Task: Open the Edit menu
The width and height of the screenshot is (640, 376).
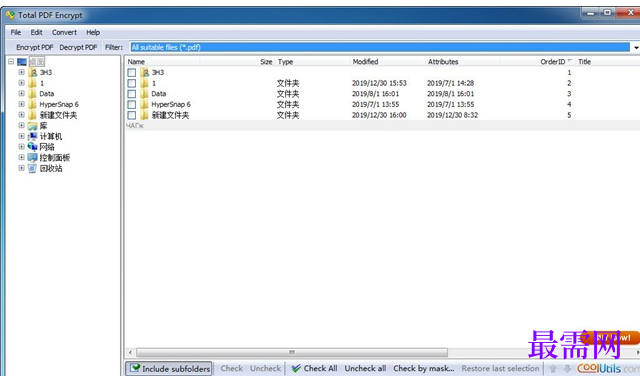Action: (36, 32)
